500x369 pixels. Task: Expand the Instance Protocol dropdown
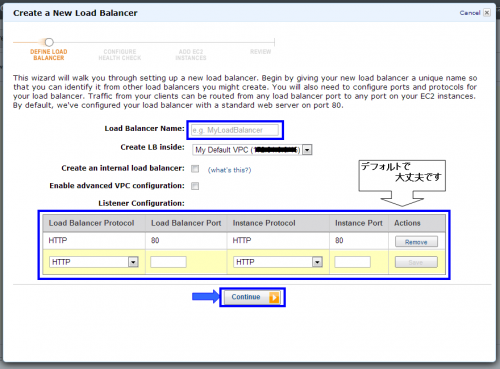[278, 262]
